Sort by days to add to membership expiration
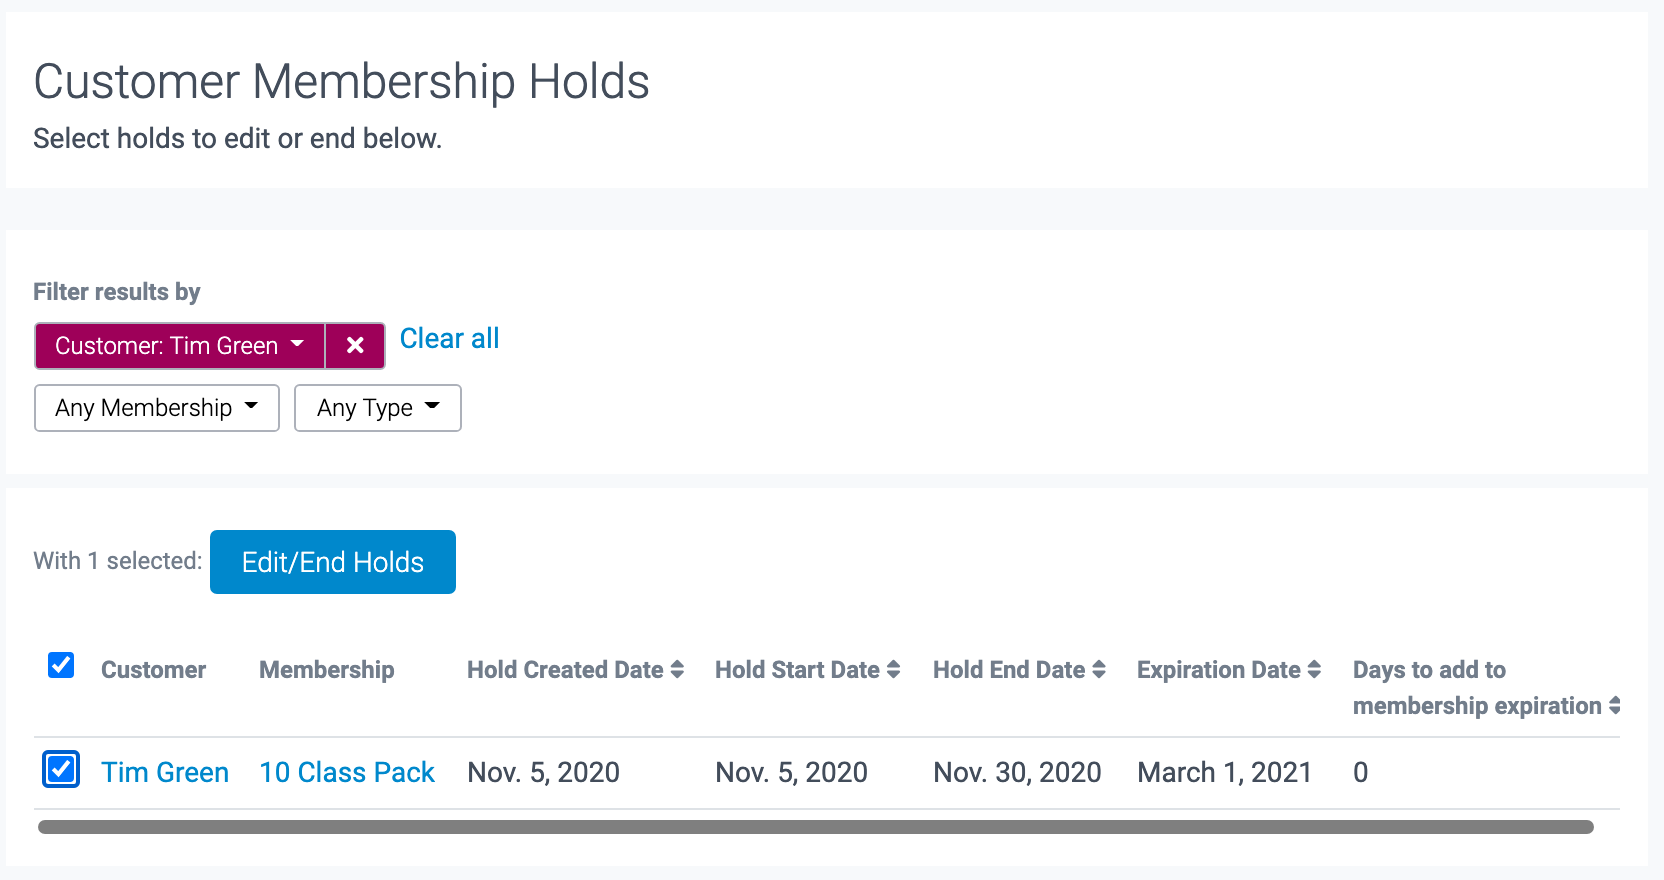 (x=1613, y=705)
